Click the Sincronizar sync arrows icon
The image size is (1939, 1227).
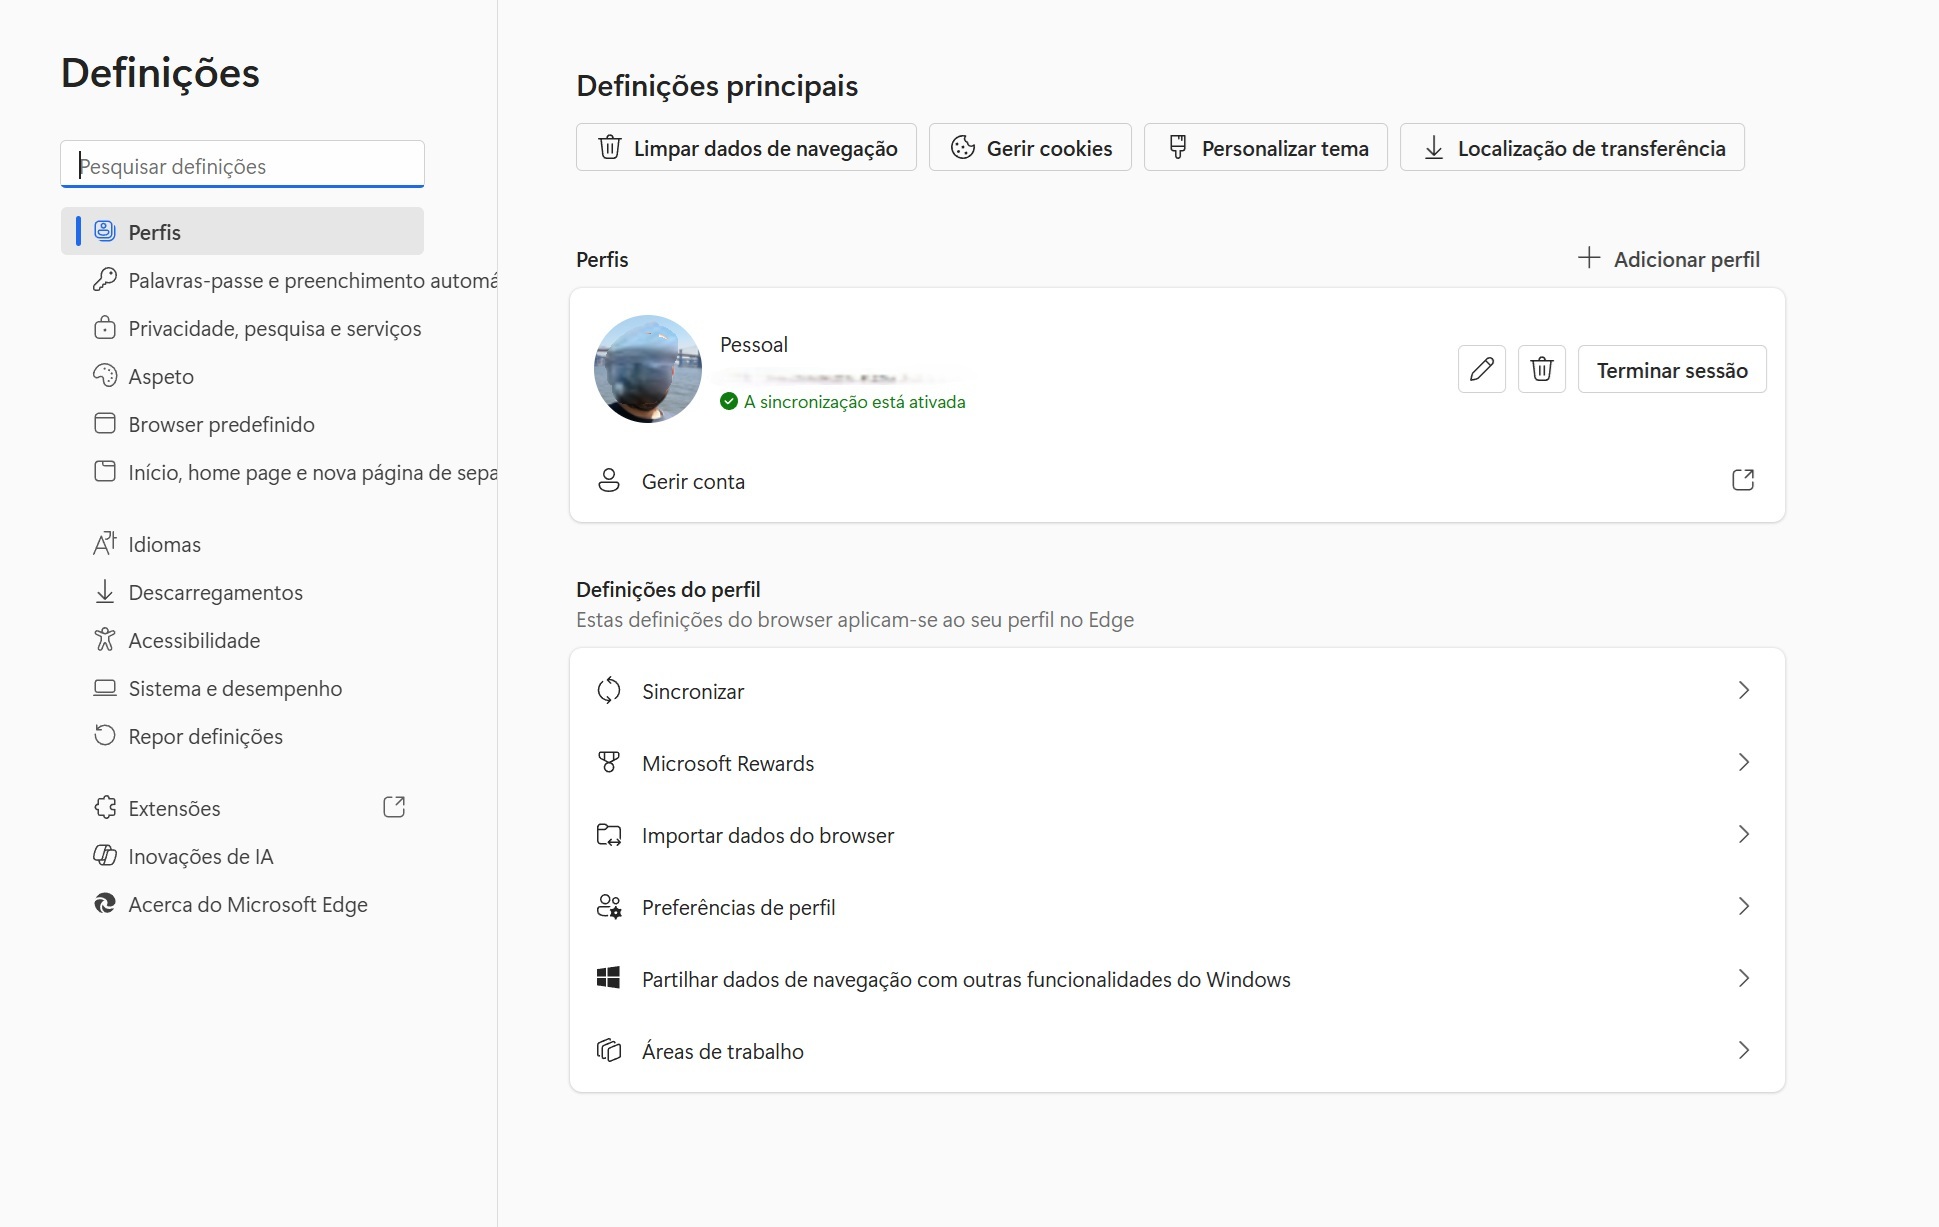(x=608, y=691)
